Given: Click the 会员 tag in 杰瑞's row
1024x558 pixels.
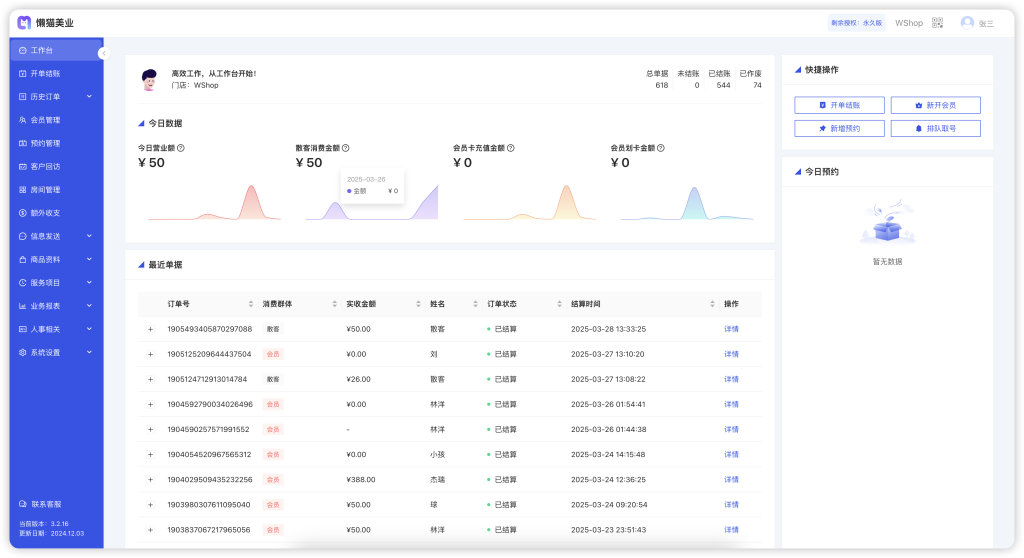Looking at the screenshot, I should point(273,480).
